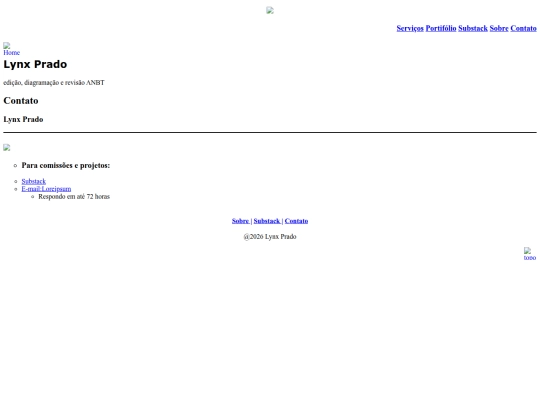540x405 pixels.
Task: Open the Portifólio navigation link
Action: pyautogui.click(x=441, y=28)
